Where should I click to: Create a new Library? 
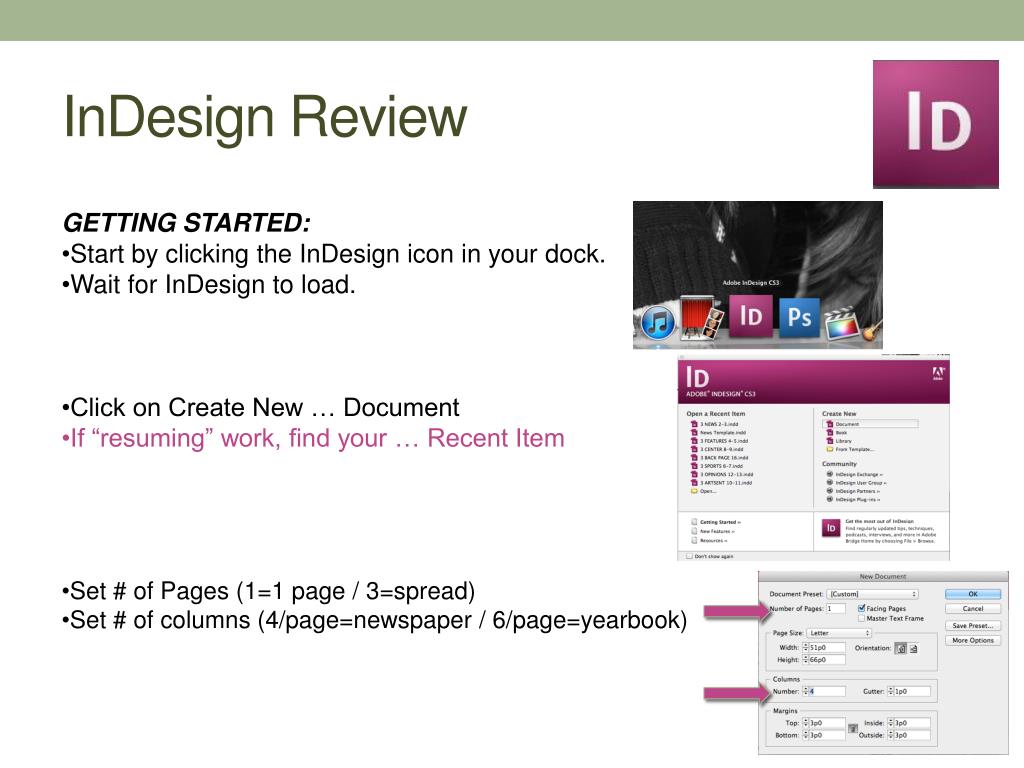pos(839,441)
